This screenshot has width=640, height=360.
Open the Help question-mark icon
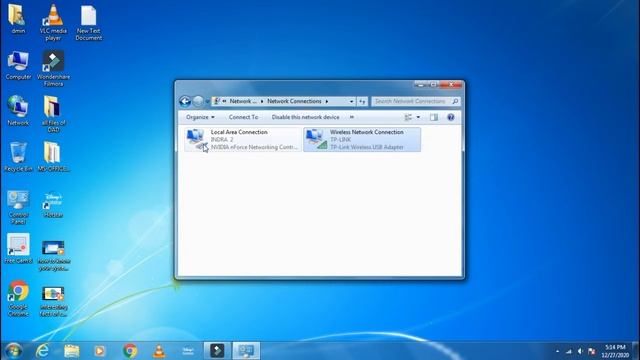(451, 117)
